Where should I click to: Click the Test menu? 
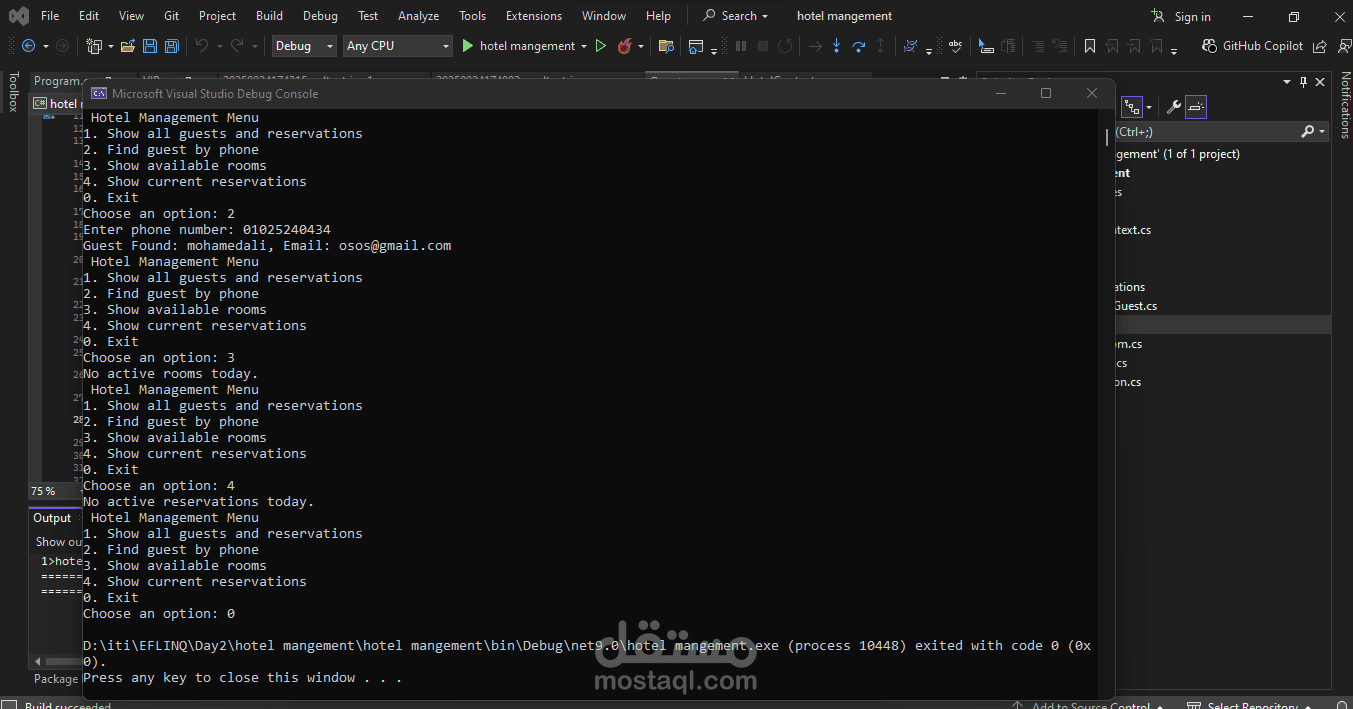(368, 16)
